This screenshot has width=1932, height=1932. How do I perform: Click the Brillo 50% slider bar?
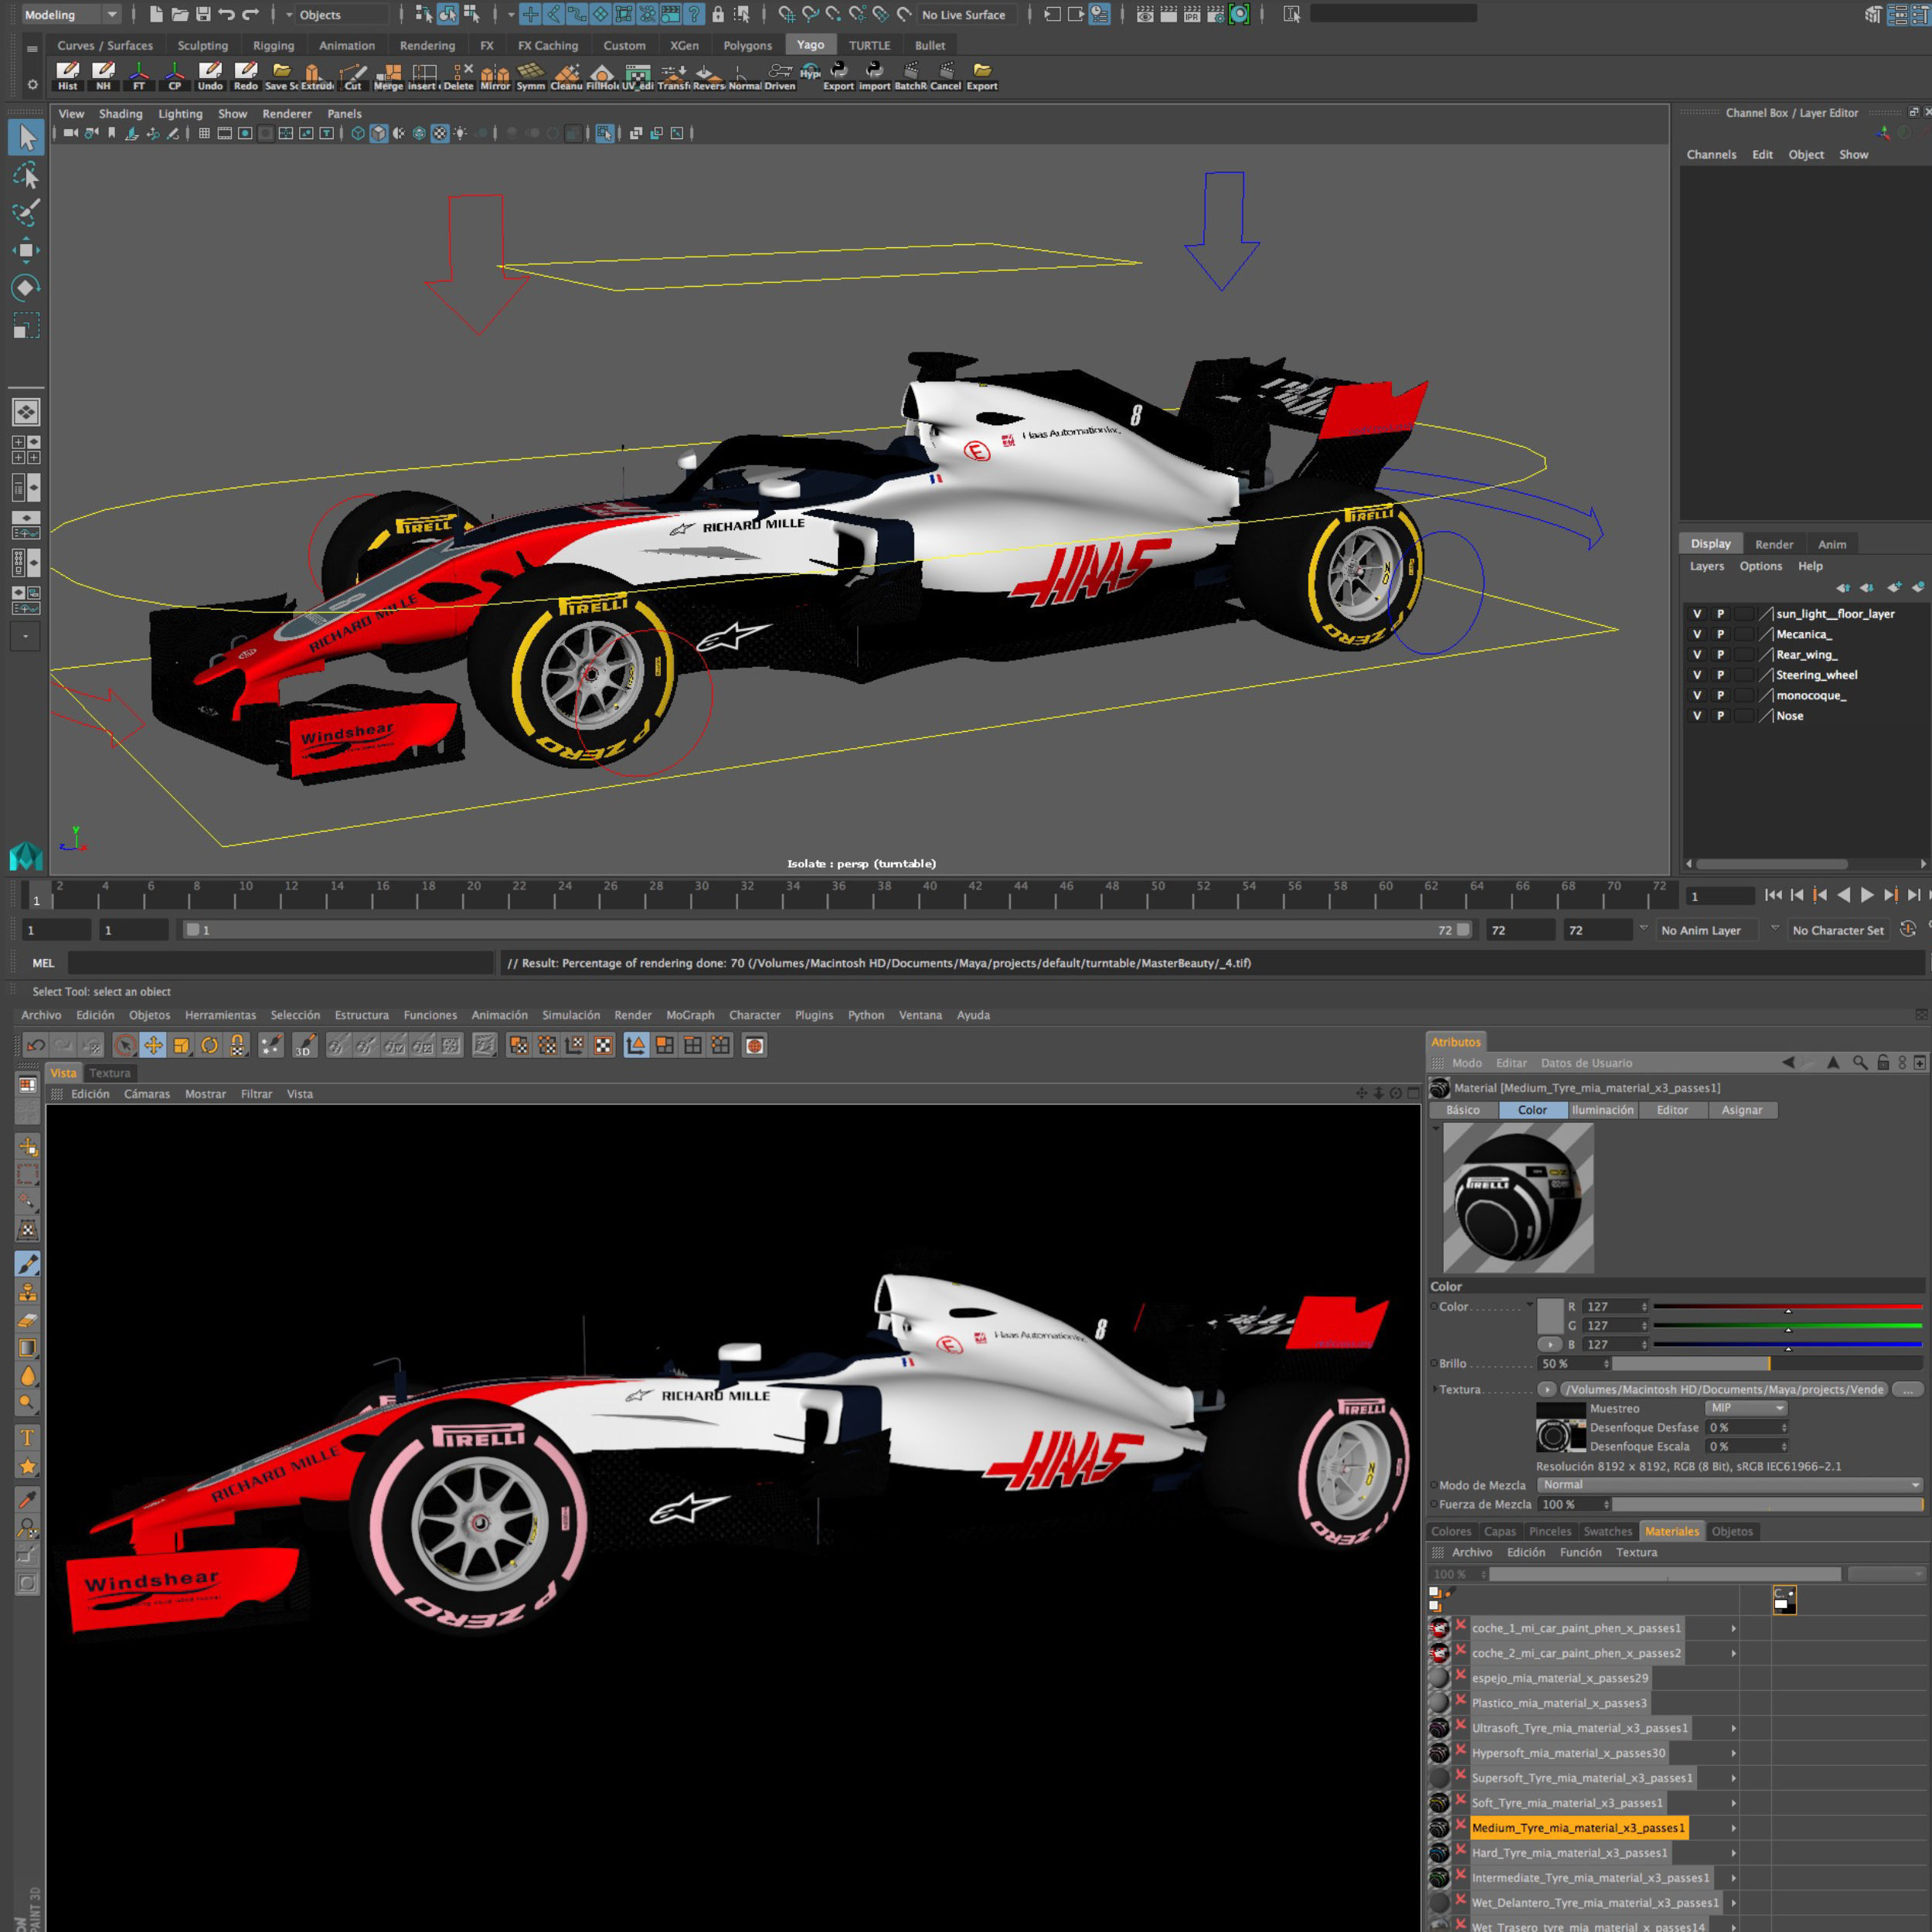1767,1363
